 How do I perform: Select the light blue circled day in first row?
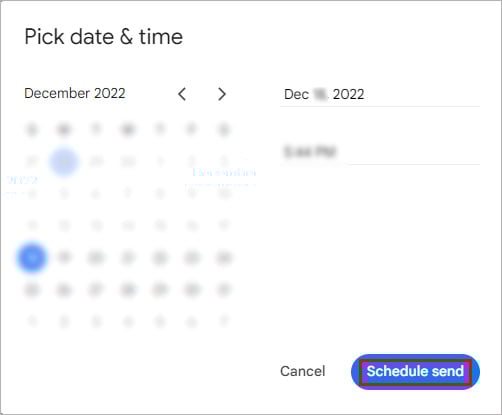click(64, 162)
